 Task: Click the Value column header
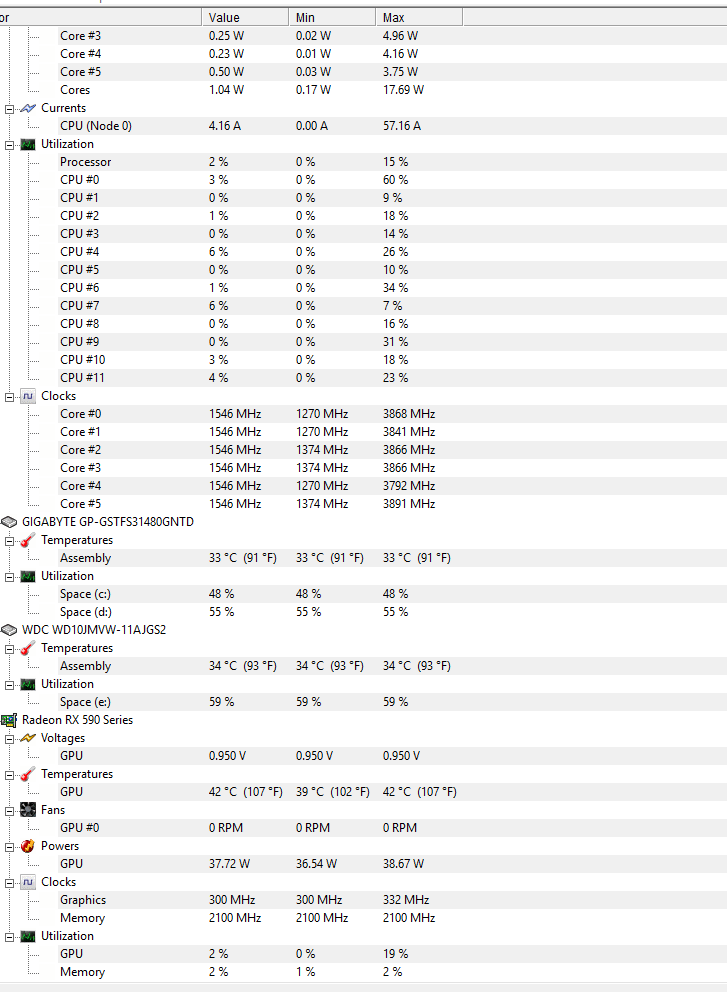(x=245, y=17)
